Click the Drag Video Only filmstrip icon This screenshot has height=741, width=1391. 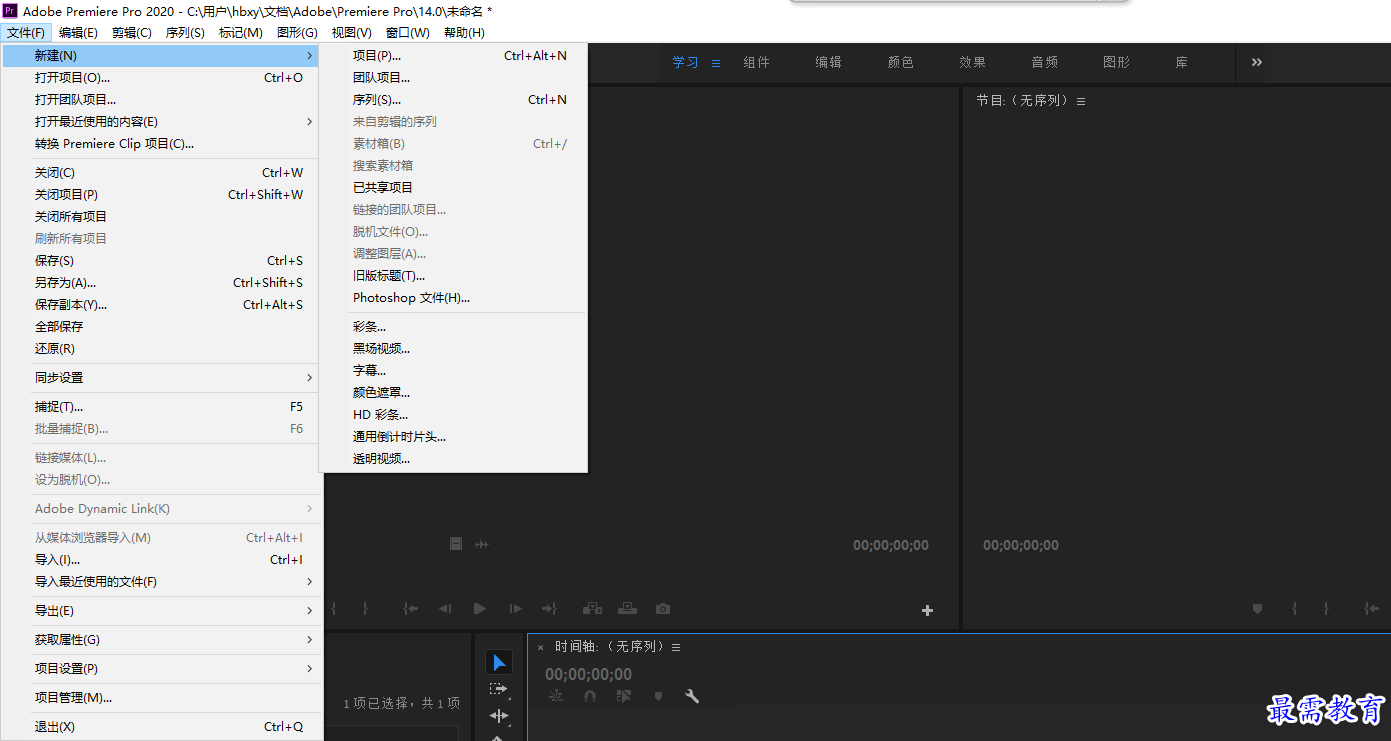[x=456, y=544]
